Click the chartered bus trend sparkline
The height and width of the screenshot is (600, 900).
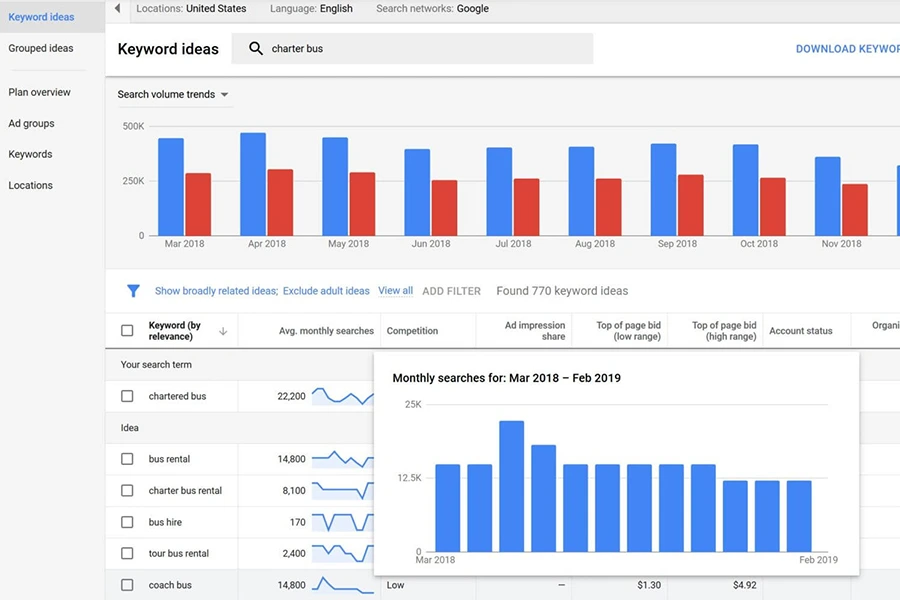coord(342,396)
